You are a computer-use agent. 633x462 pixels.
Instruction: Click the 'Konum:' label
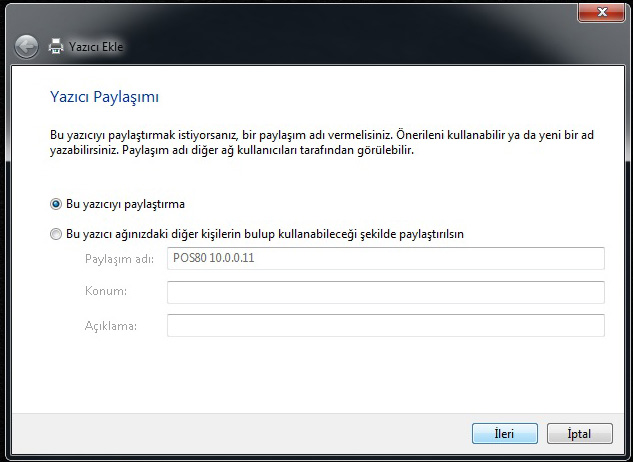click(x=105, y=292)
